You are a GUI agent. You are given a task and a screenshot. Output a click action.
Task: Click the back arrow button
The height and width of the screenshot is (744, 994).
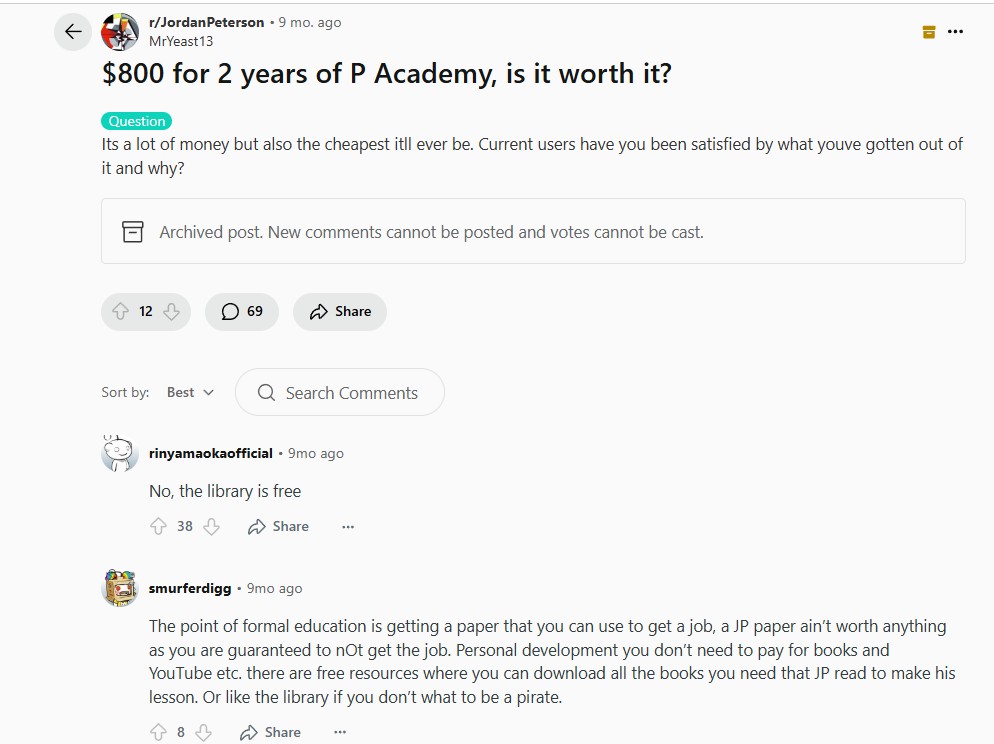[72, 32]
